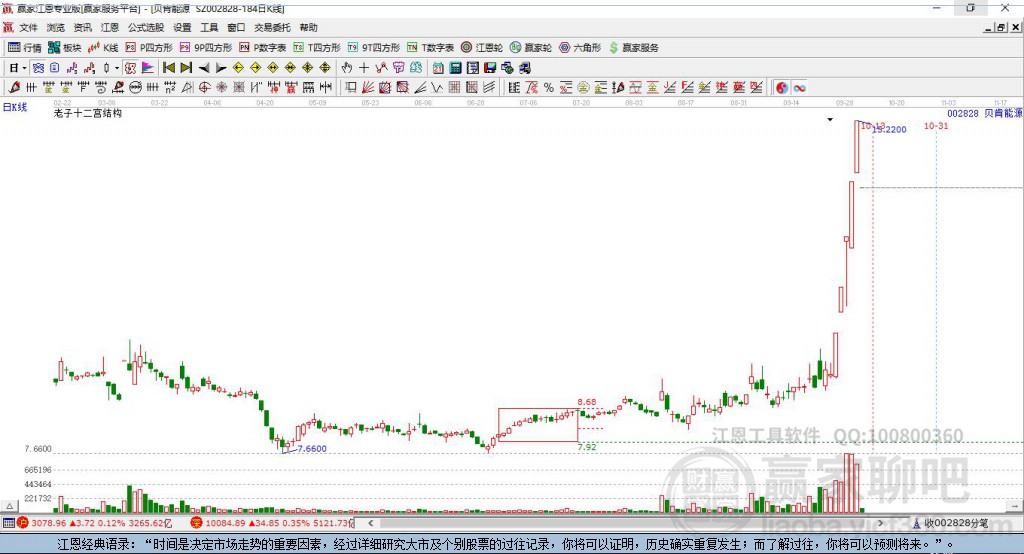Click the first yellow diamond arrow icon
The width and height of the screenshot is (1024, 554).
coord(238,68)
